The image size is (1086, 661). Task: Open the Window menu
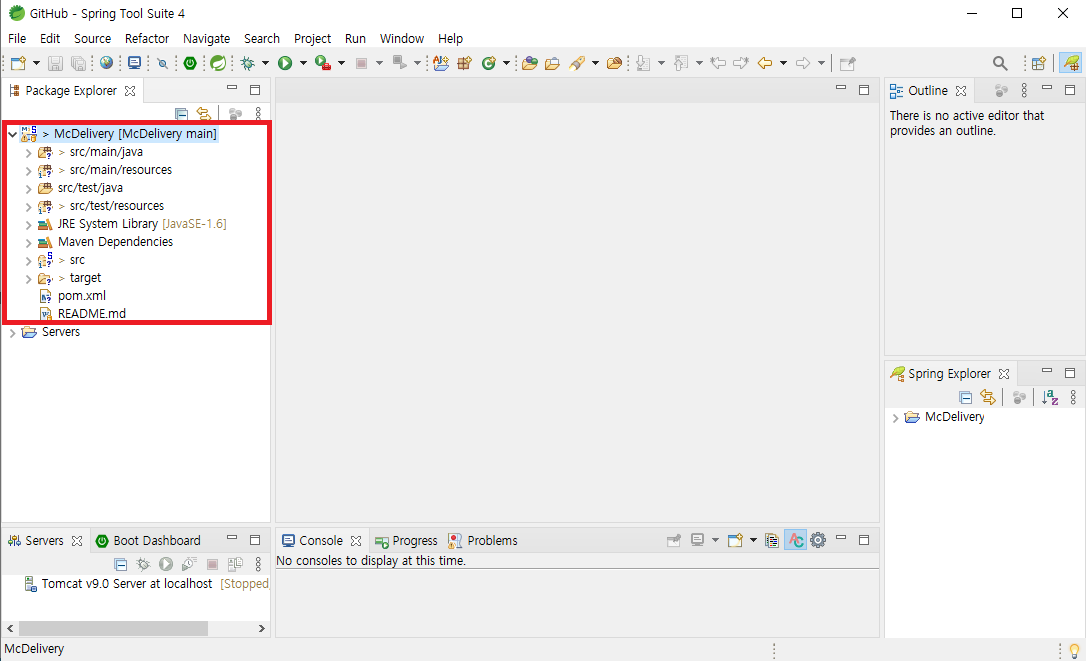[402, 39]
